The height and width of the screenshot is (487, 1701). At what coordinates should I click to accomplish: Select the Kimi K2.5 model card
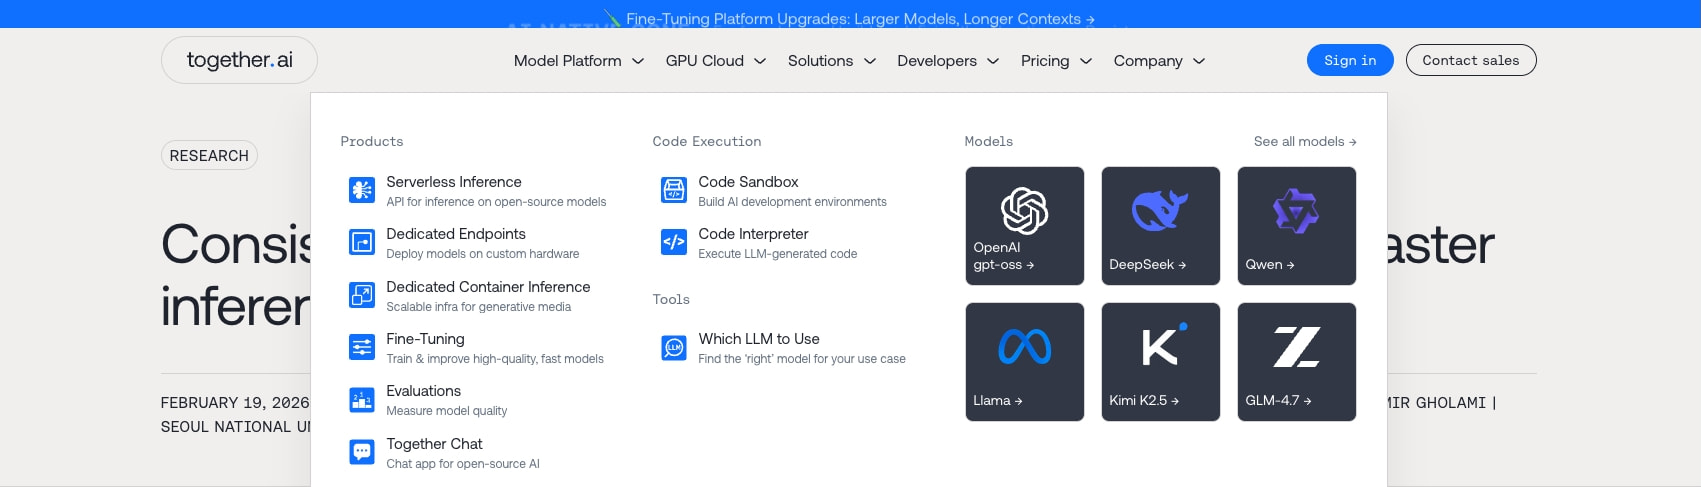tap(1161, 362)
